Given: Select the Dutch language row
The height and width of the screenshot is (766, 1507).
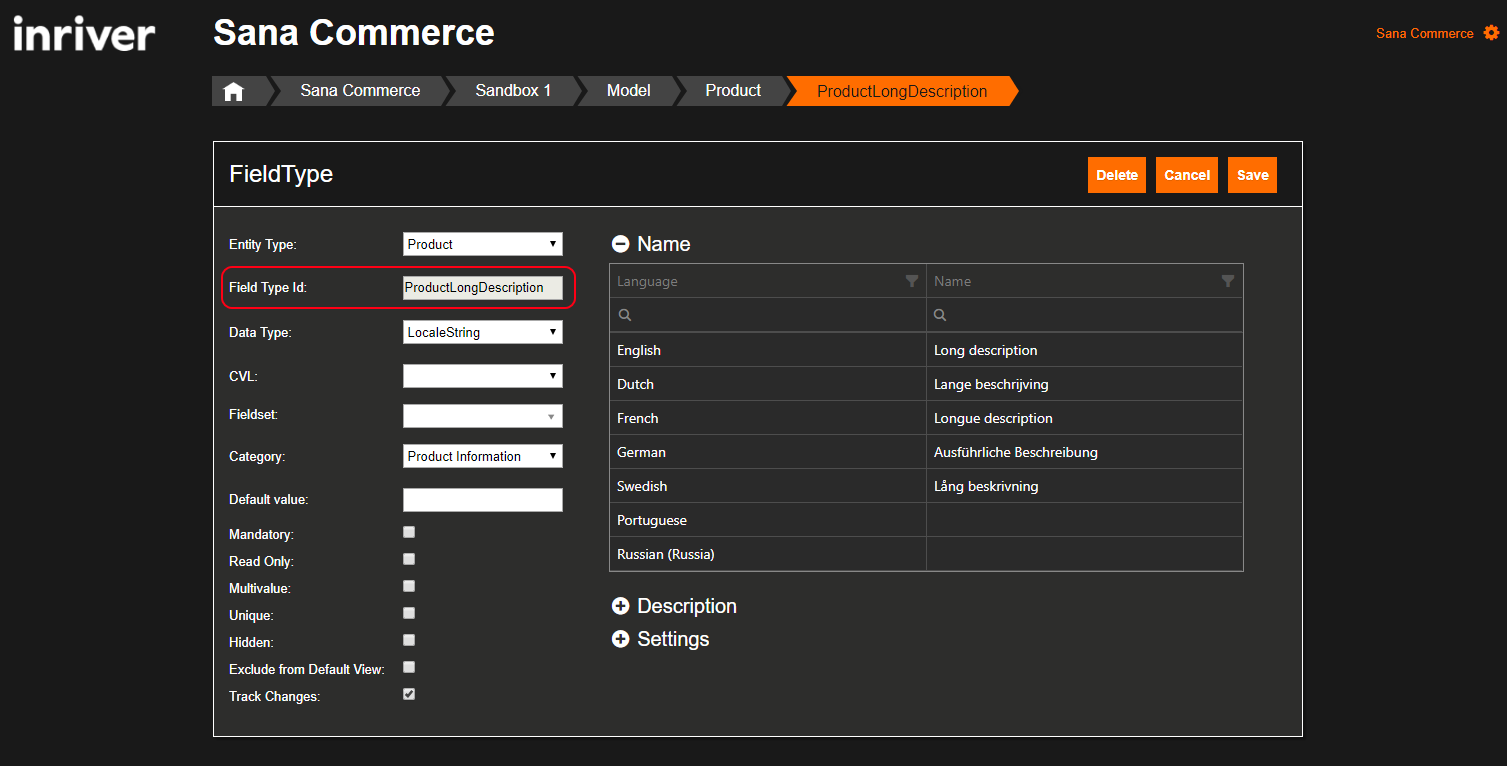Looking at the screenshot, I should [x=926, y=384].
